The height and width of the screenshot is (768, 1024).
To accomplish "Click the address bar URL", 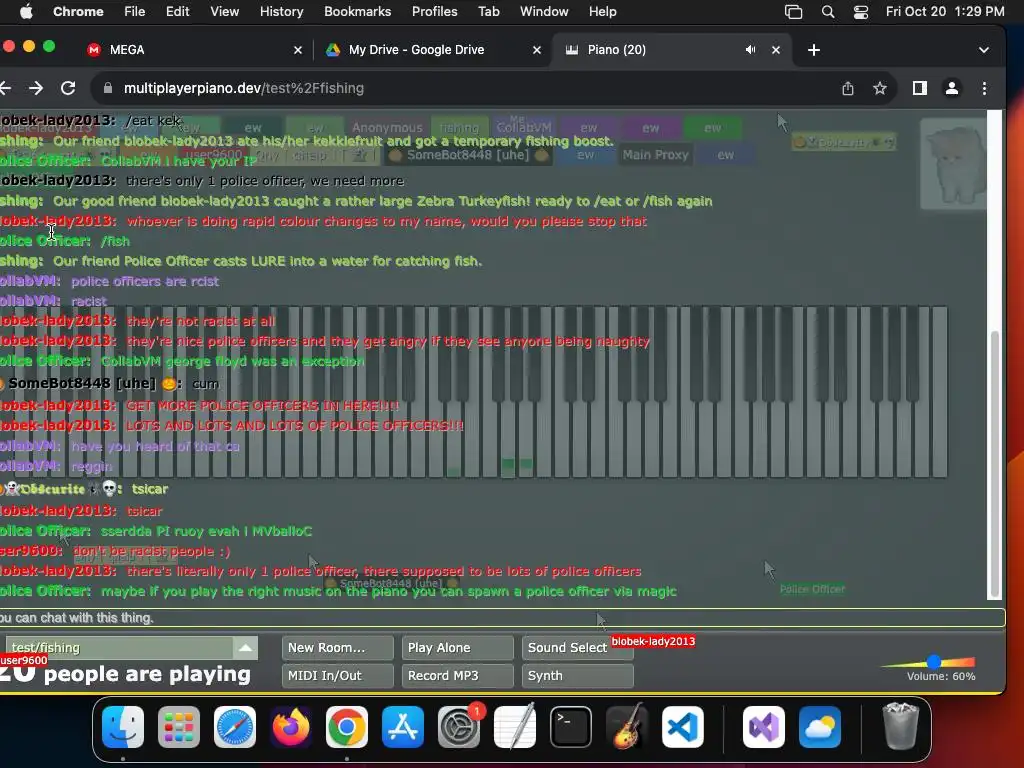I will click(244, 88).
